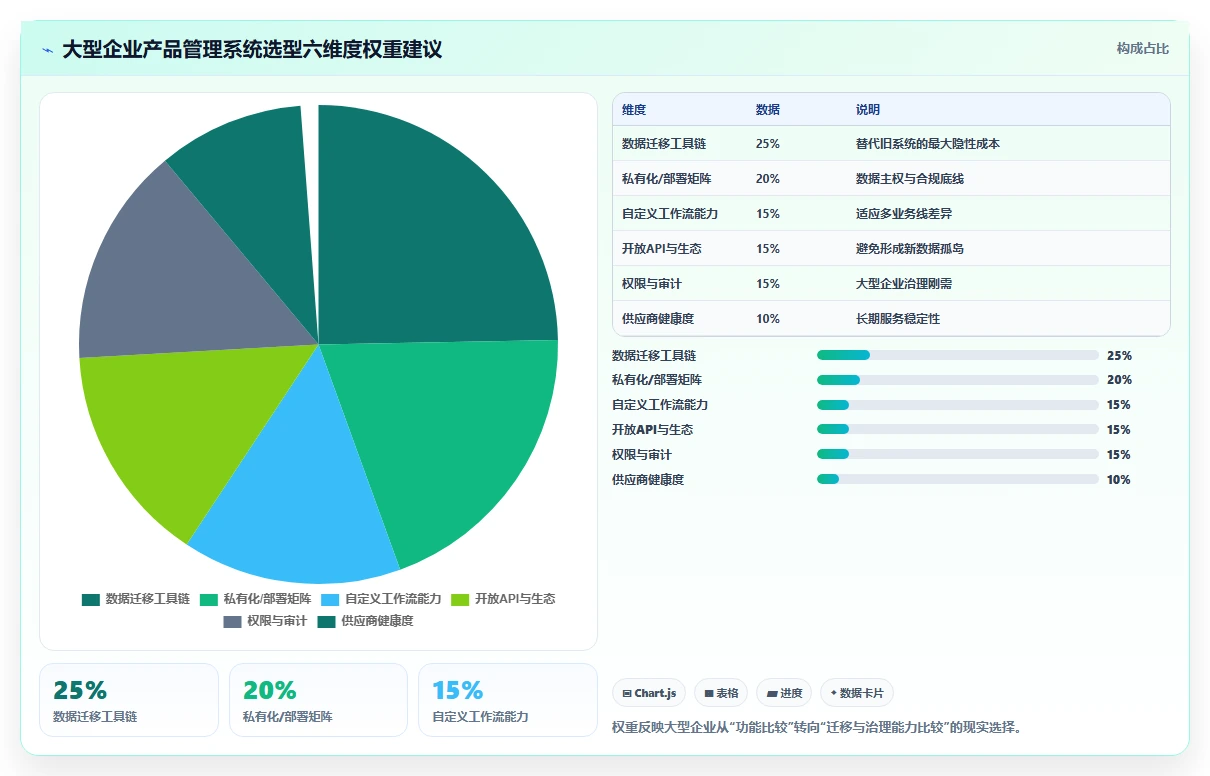Toggle 数据迁移工具链 legend color box
The width and height of the screenshot is (1210, 776).
coord(91,599)
